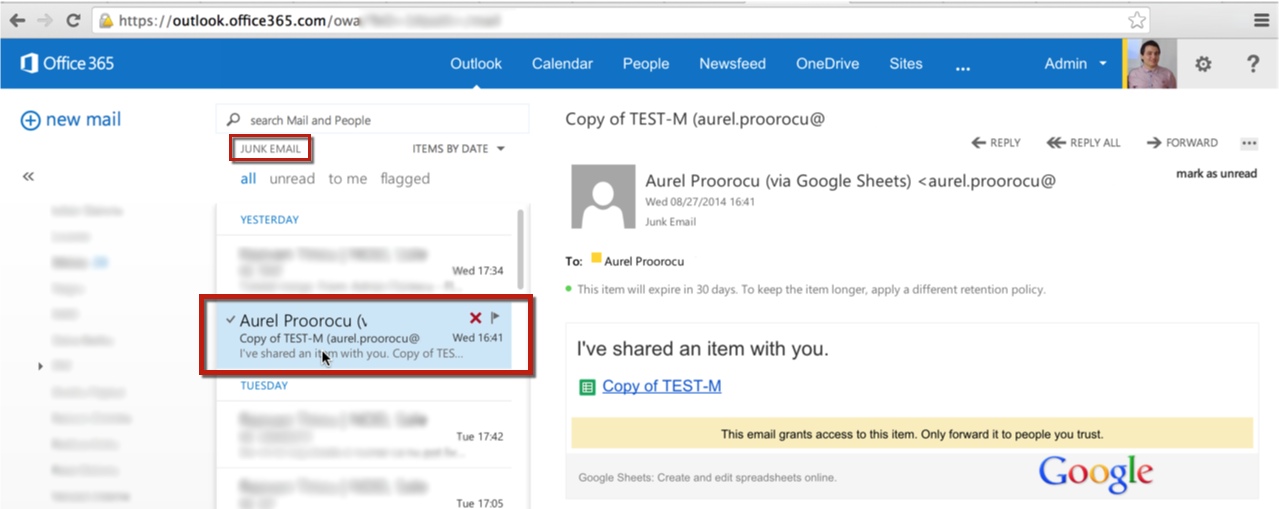Image resolution: width=1279 pixels, height=509 pixels.
Task: Click REPLY ALL
Action: 1083,143
